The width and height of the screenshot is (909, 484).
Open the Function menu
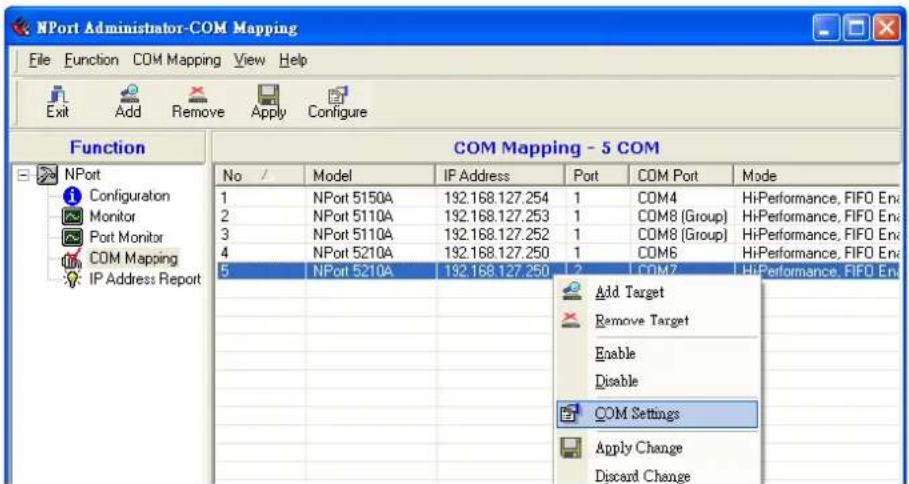91,60
